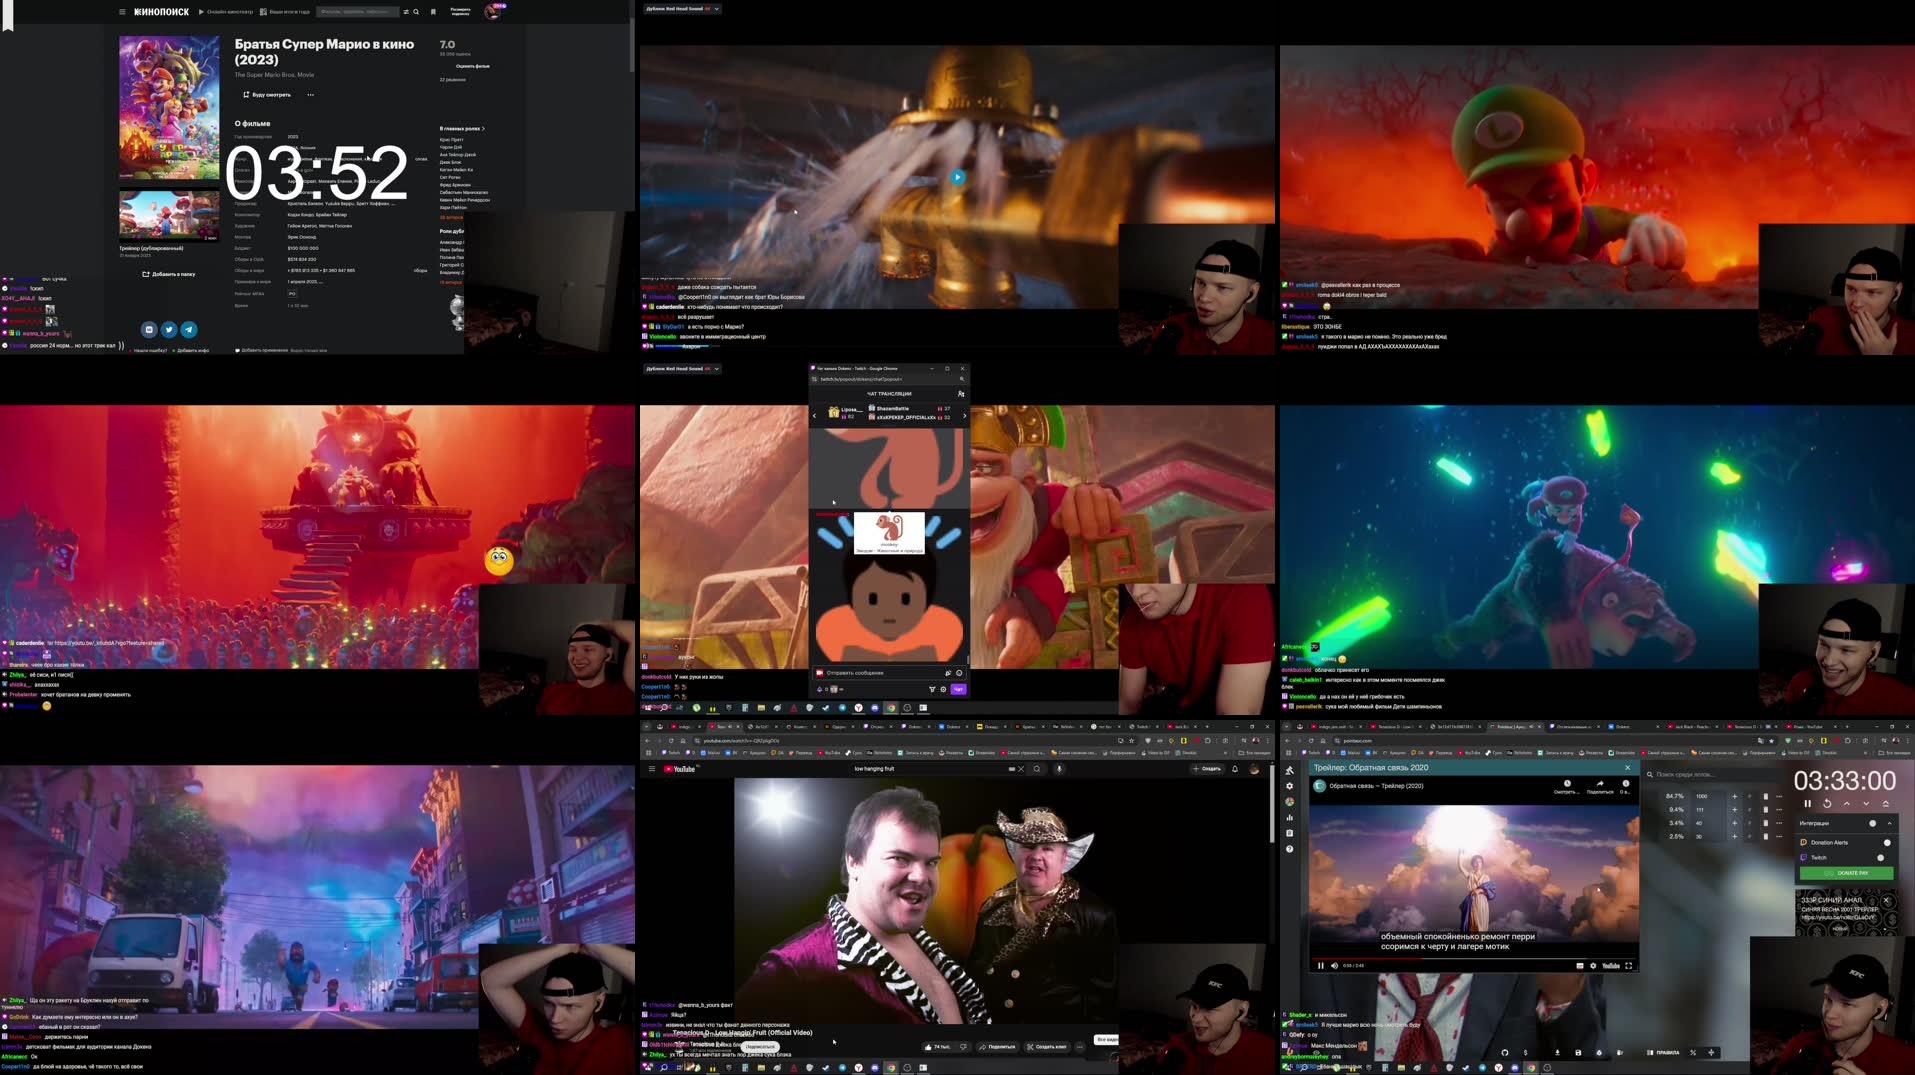Open the Super Mario movie poster
The width and height of the screenshot is (1915, 1075).
tap(169, 108)
